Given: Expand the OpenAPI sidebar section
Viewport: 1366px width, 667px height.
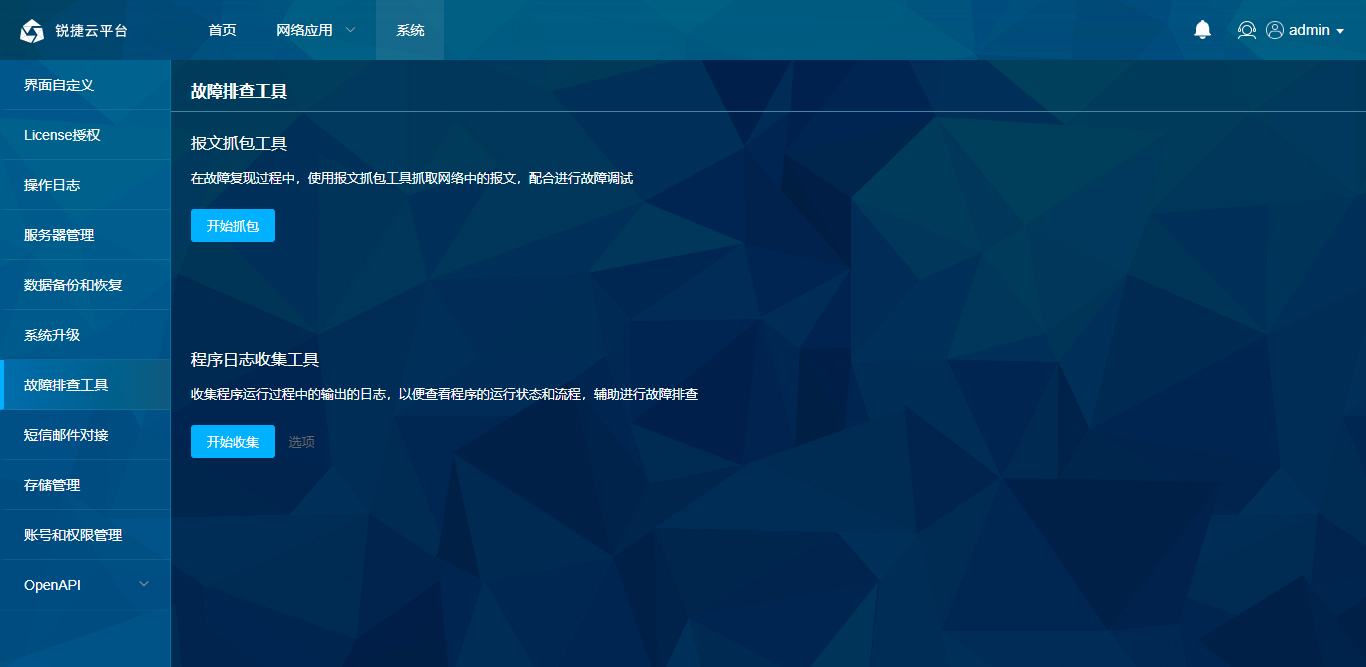Looking at the screenshot, I should (x=144, y=584).
